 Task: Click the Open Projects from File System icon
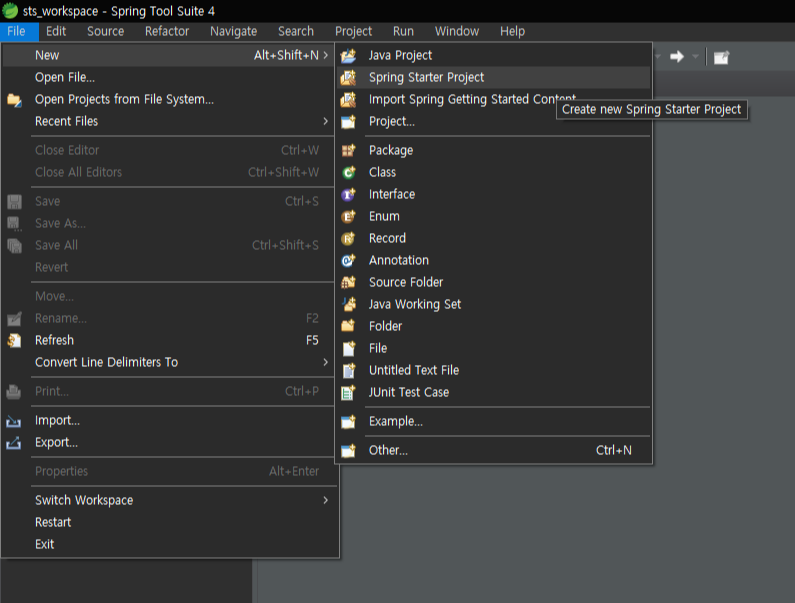tap(14, 100)
